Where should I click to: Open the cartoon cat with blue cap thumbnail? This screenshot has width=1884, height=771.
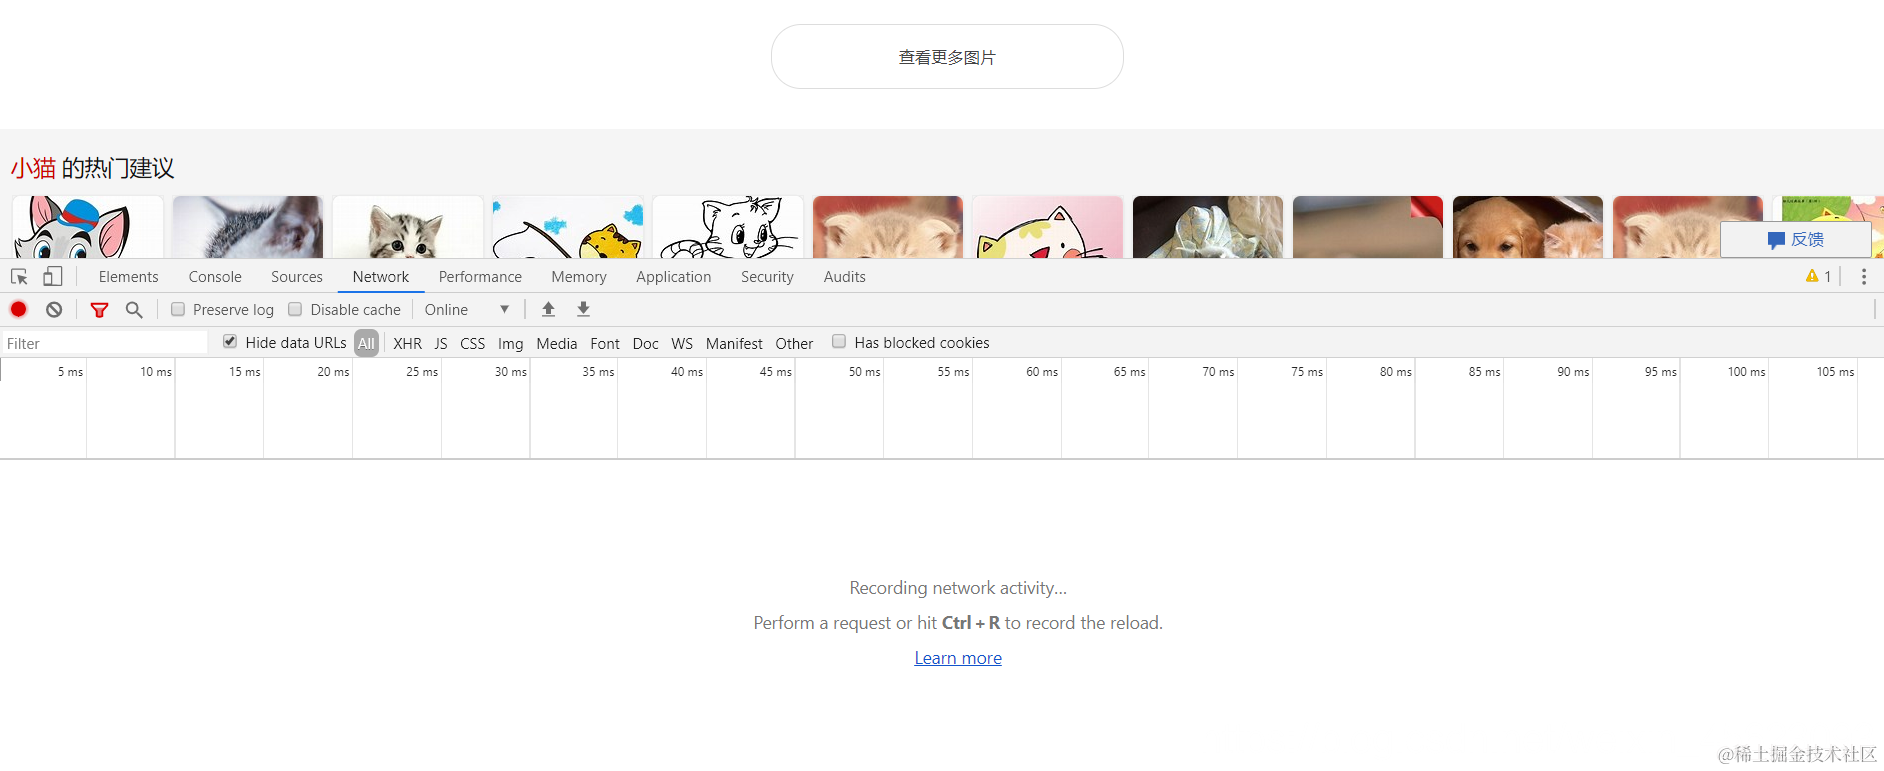coord(88,227)
